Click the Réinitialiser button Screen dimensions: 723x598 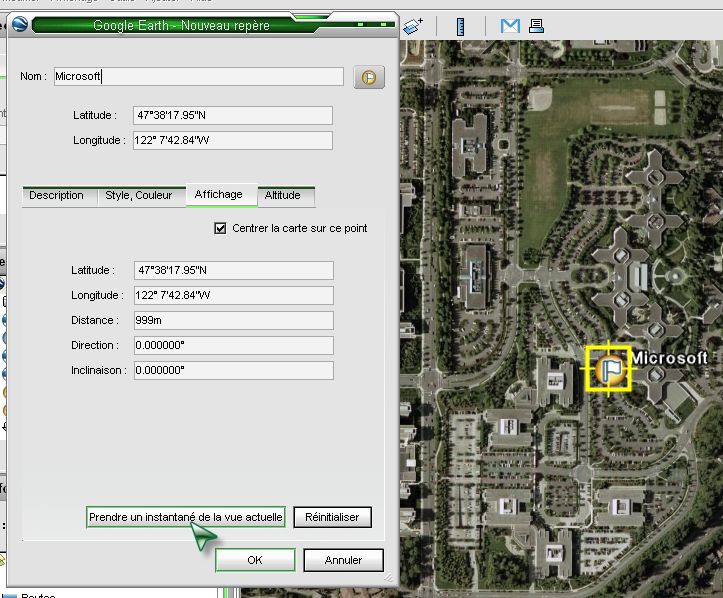332,517
